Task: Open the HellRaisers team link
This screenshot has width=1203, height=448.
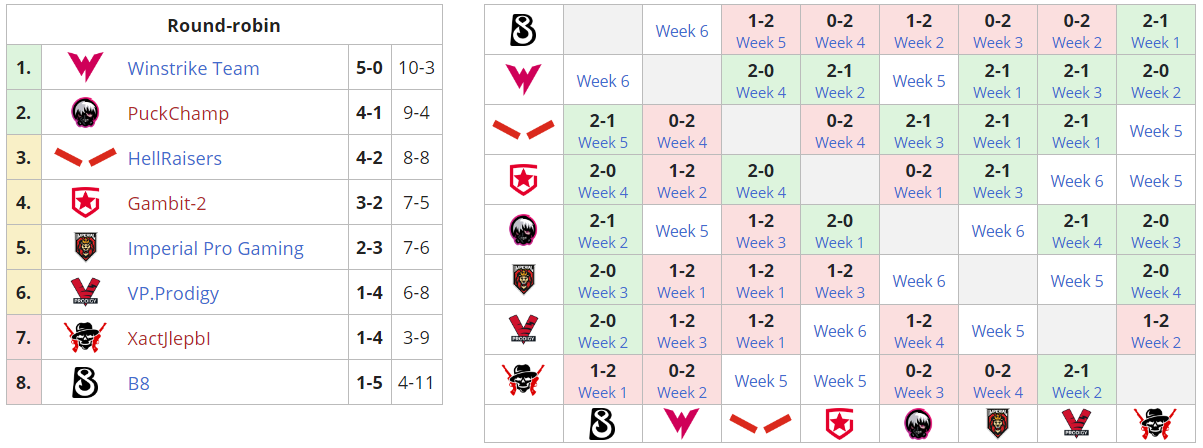Action: click(175, 159)
